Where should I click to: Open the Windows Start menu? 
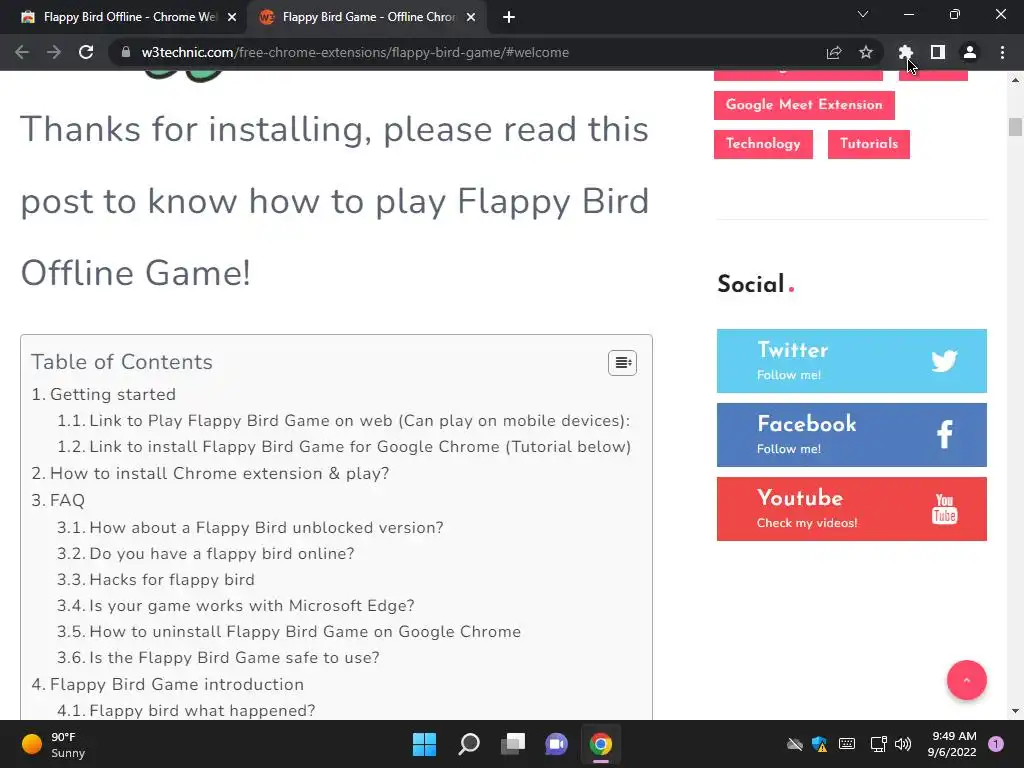click(x=424, y=744)
